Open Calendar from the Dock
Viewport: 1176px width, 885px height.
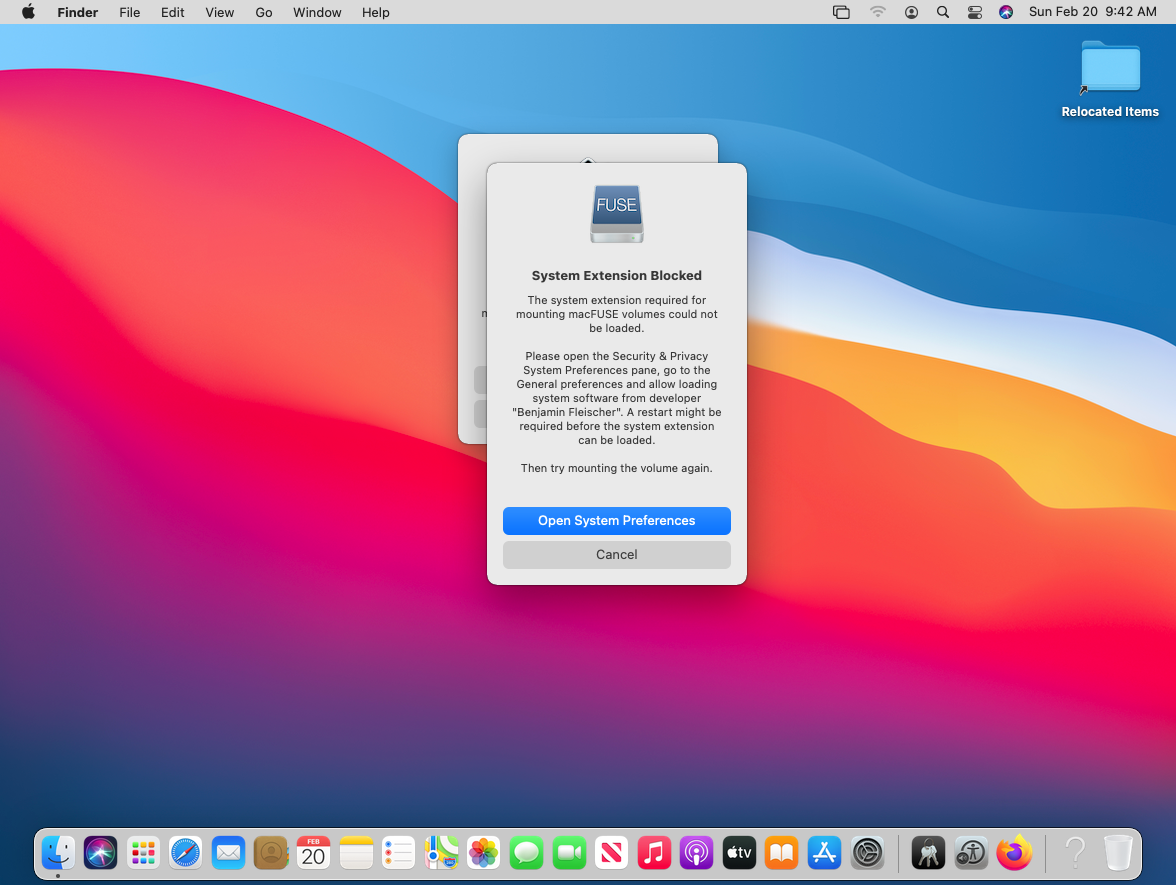click(314, 853)
